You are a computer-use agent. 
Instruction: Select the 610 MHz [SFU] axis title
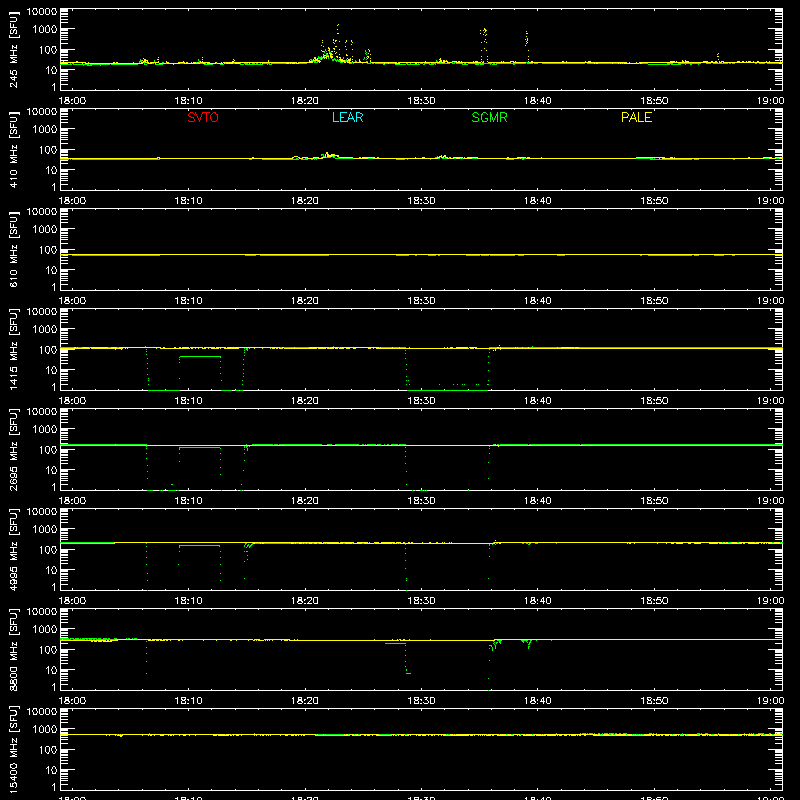14,249
